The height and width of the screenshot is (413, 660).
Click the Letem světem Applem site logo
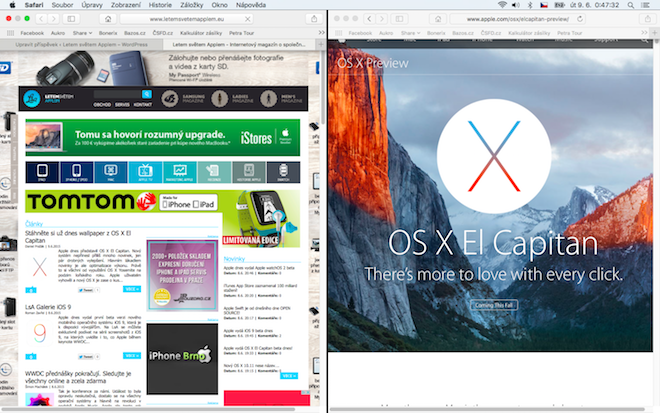(48, 99)
